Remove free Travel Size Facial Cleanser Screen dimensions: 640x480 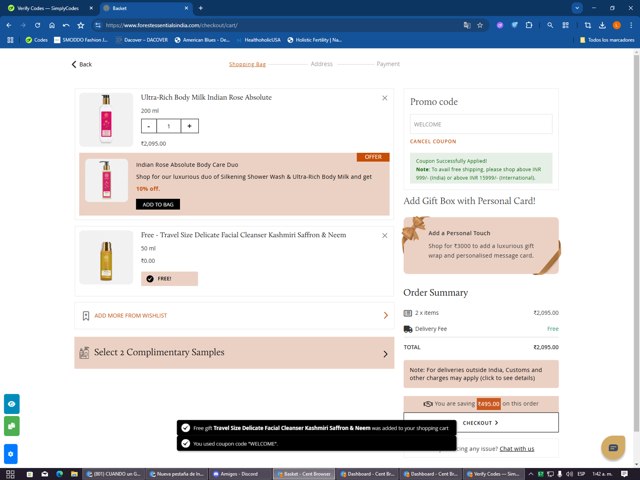(x=384, y=236)
